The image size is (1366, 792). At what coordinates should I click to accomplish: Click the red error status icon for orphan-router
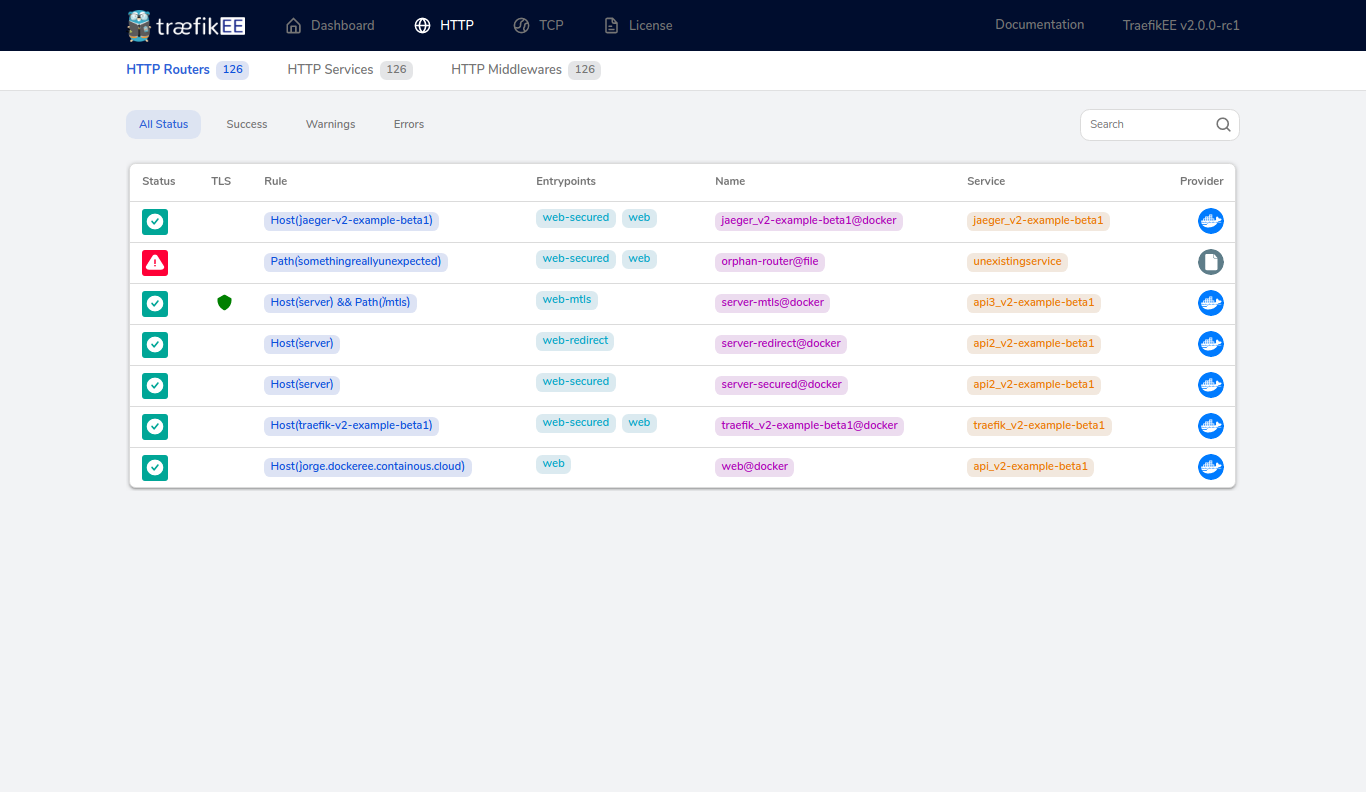point(155,263)
